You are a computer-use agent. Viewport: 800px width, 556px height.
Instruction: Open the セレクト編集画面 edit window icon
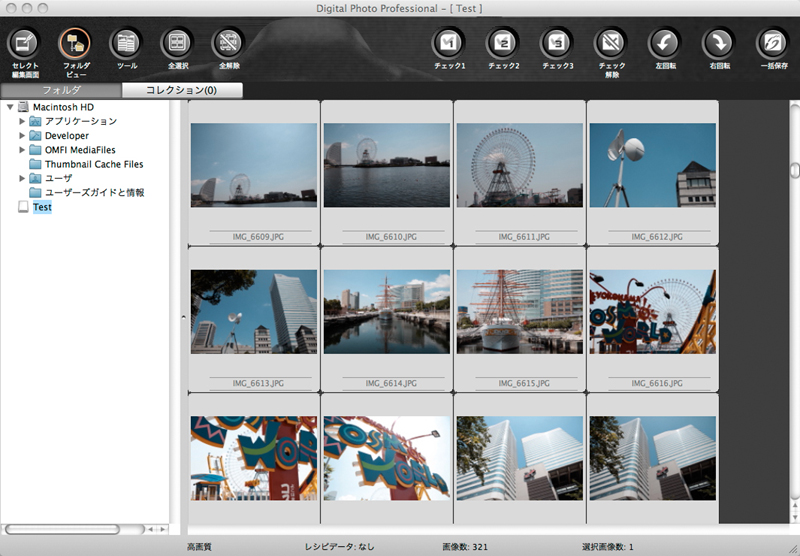(24, 43)
